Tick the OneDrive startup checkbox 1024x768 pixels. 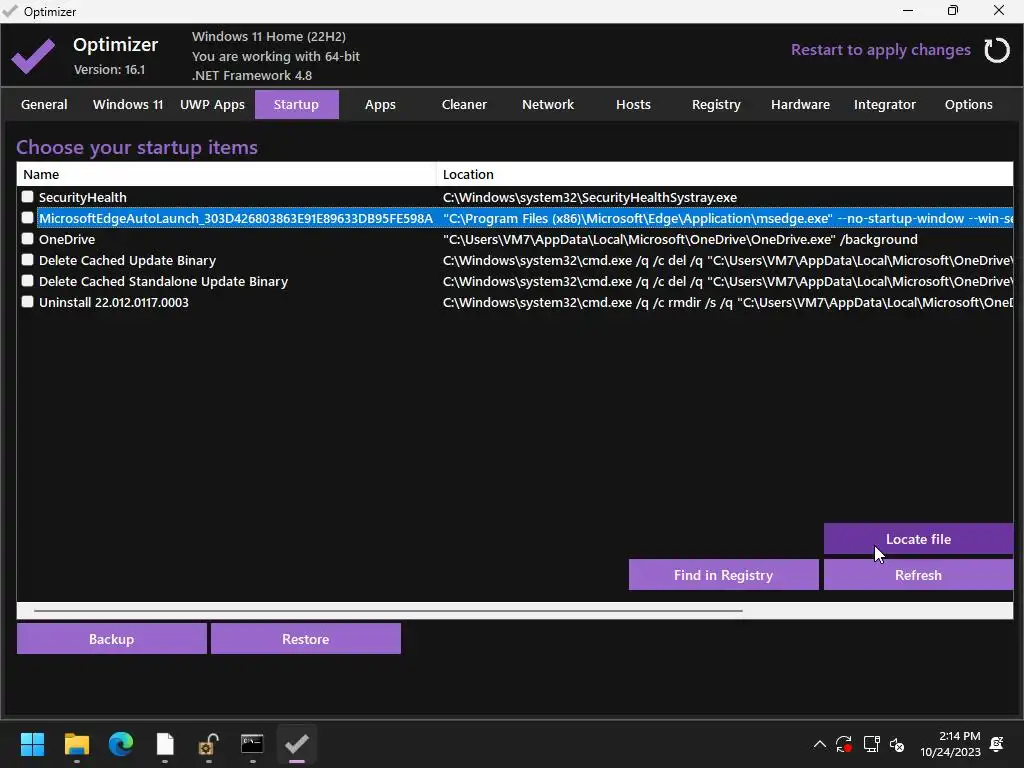[27, 238]
